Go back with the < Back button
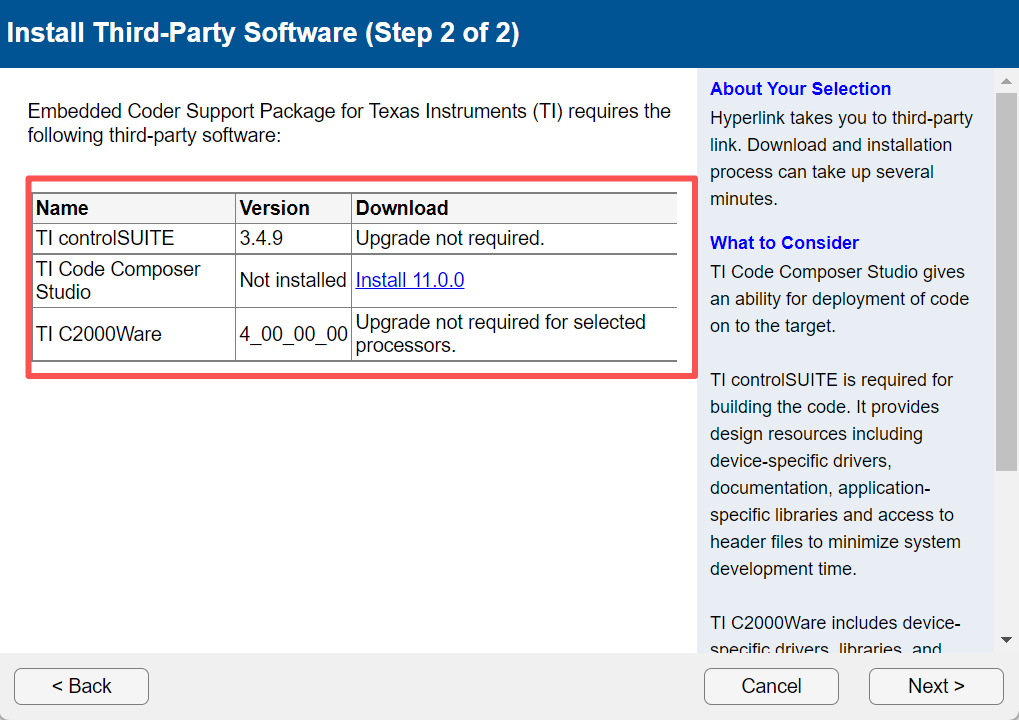The height and width of the screenshot is (720, 1019). (x=81, y=686)
